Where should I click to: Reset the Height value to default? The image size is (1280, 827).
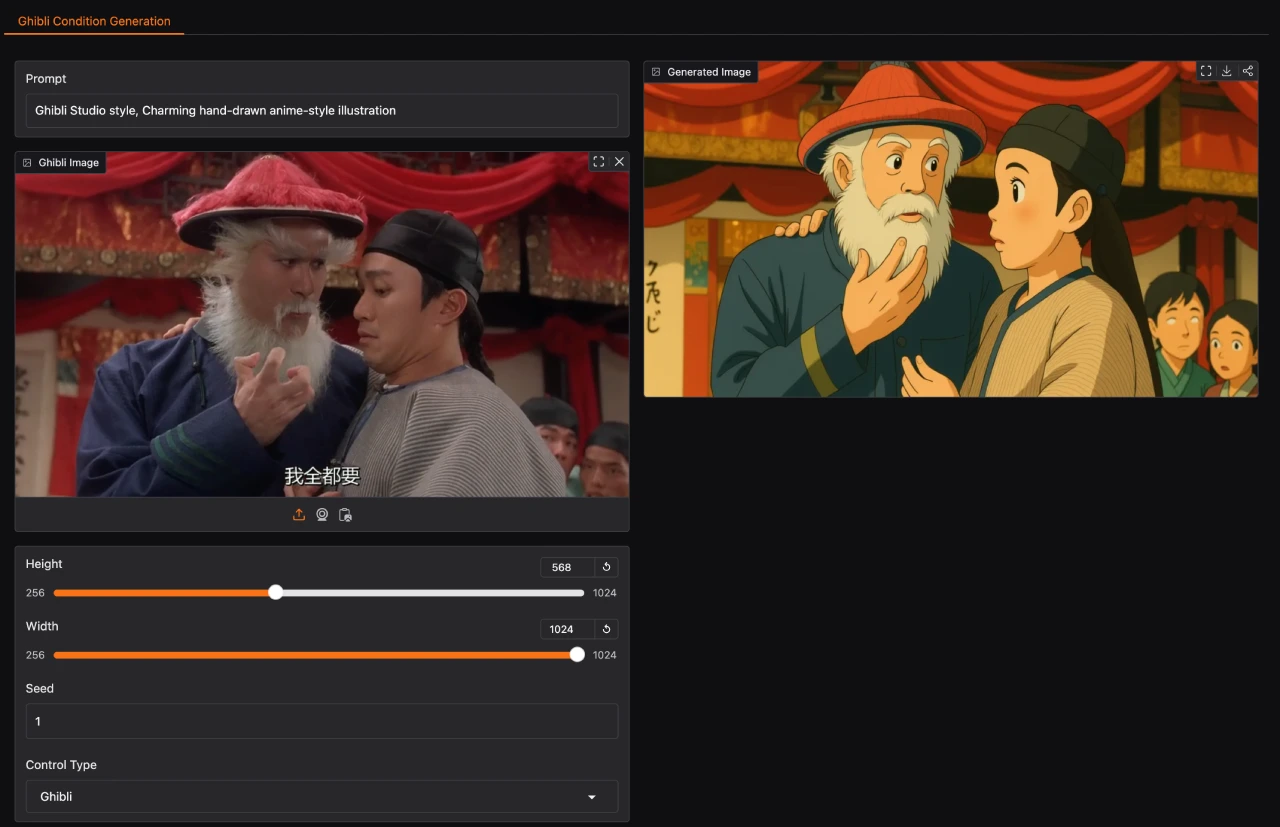[606, 567]
